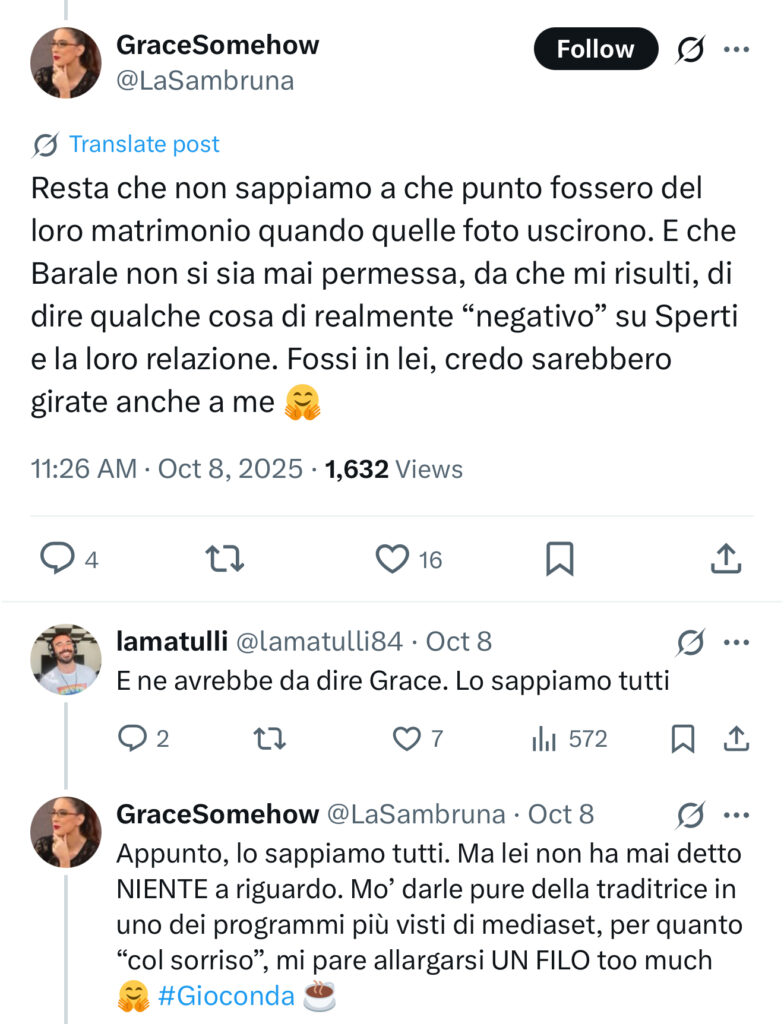Reply to lamatulli's comment

(x=132, y=739)
